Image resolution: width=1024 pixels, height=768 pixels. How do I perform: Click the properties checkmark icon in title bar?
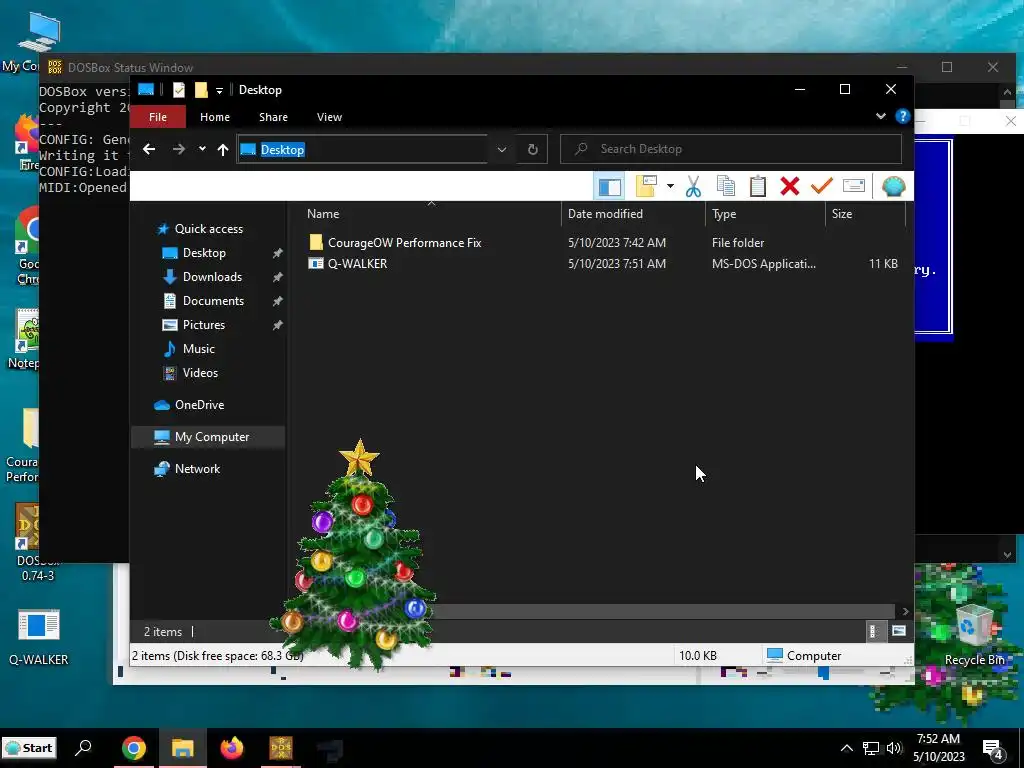178,90
